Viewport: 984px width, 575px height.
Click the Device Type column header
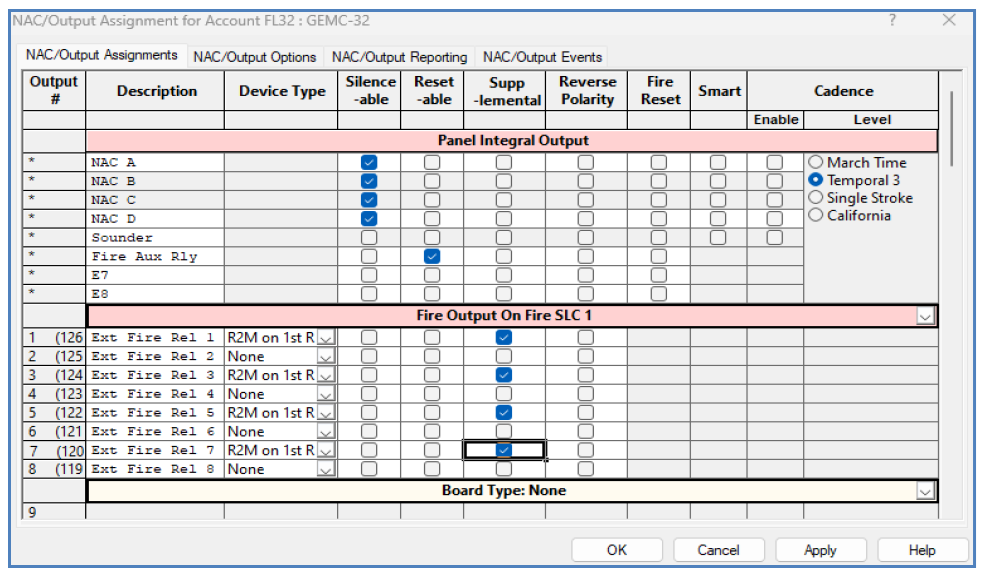pyautogui.click(x=282, y=91)
